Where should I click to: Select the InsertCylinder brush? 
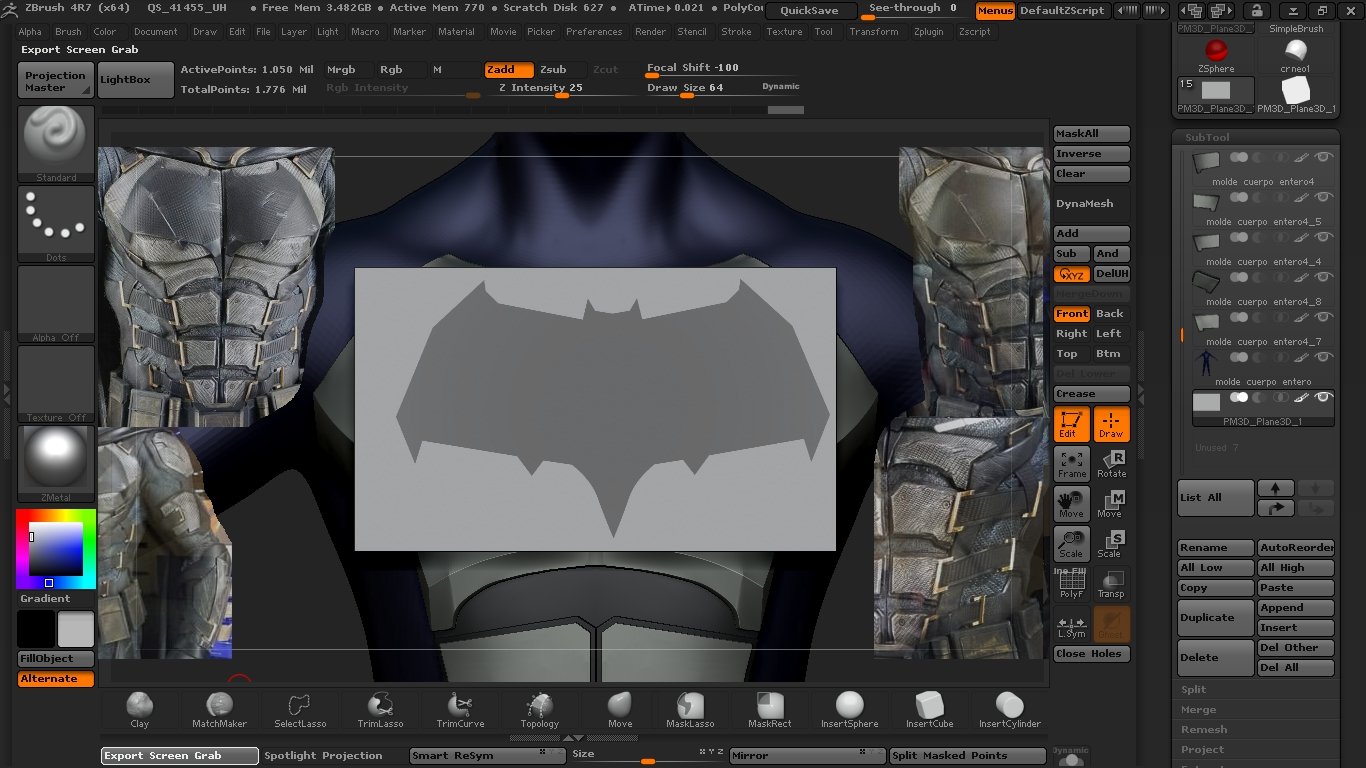point(1009,709)
